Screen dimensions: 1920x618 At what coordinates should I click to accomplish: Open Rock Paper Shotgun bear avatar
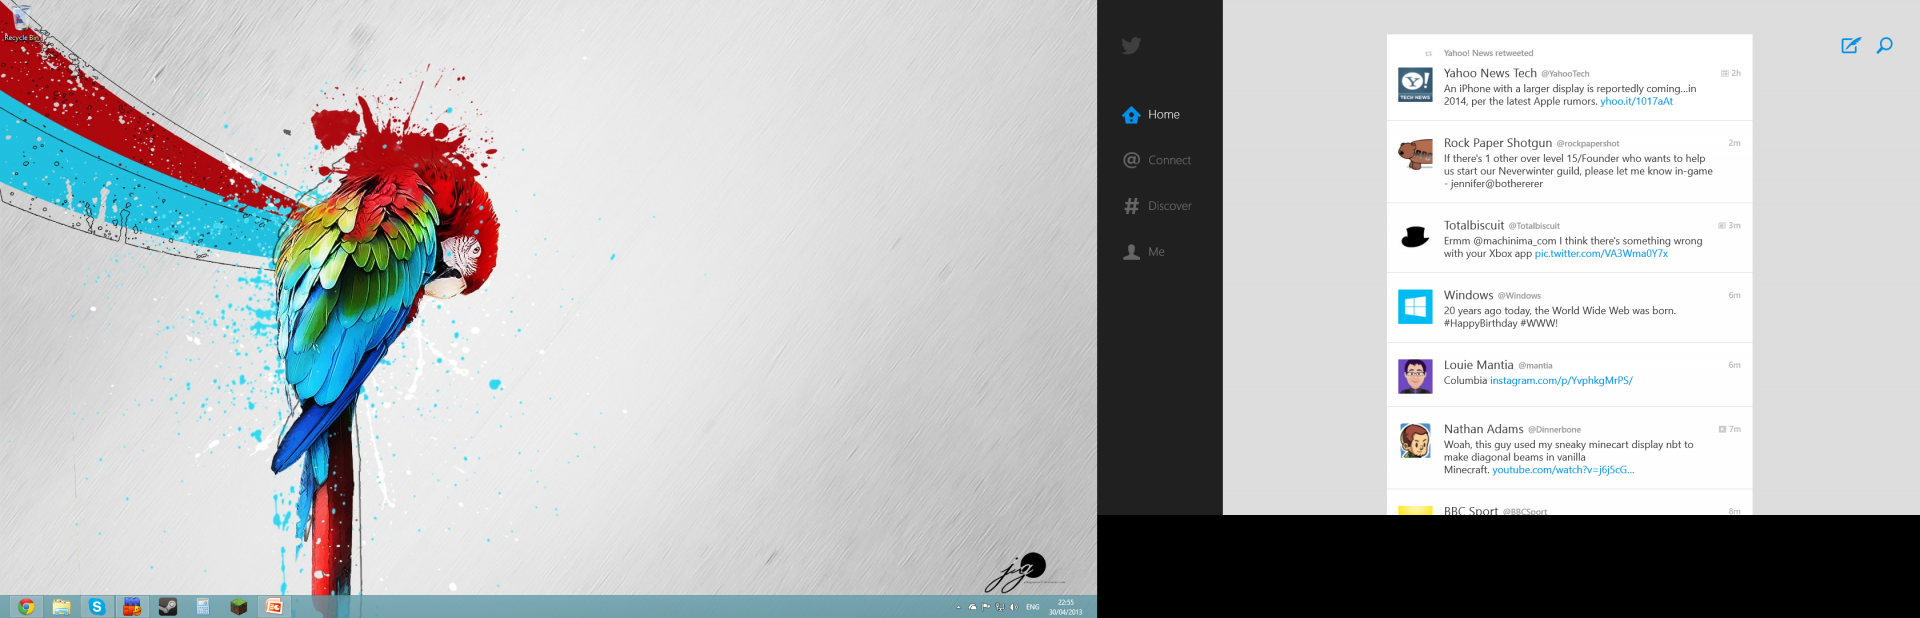pyautogui.click(x=1415, y=155)
